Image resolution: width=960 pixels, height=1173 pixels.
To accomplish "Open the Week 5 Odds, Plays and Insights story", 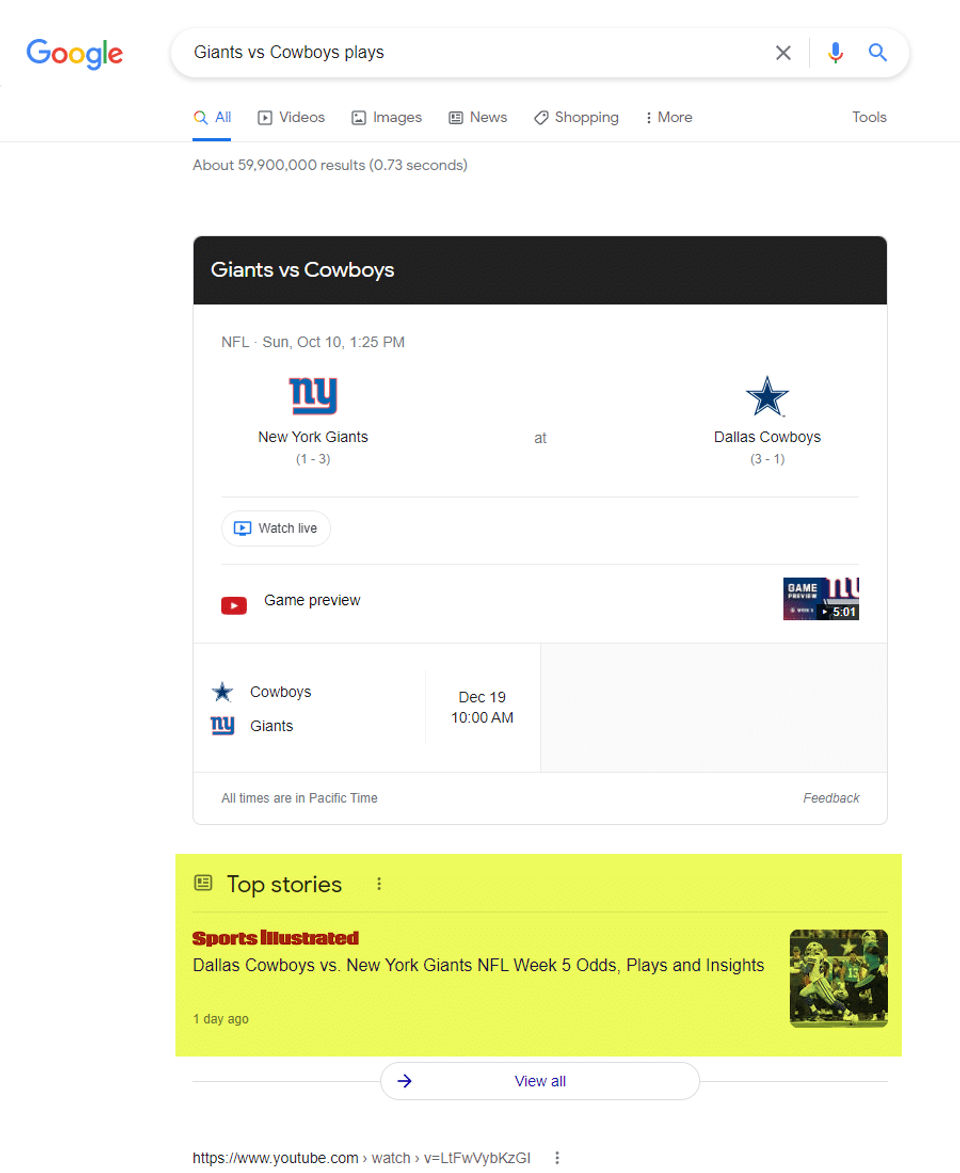I will pyautogui.click(x=478, y=965).
